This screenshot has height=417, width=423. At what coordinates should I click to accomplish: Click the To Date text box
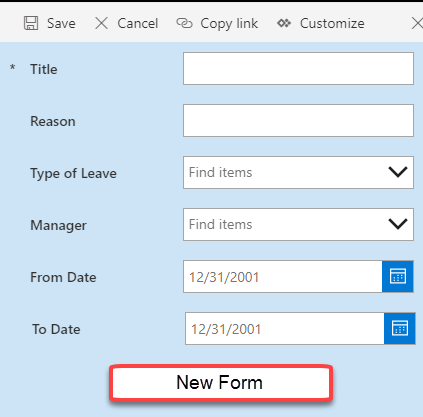[x=285, y=329]
